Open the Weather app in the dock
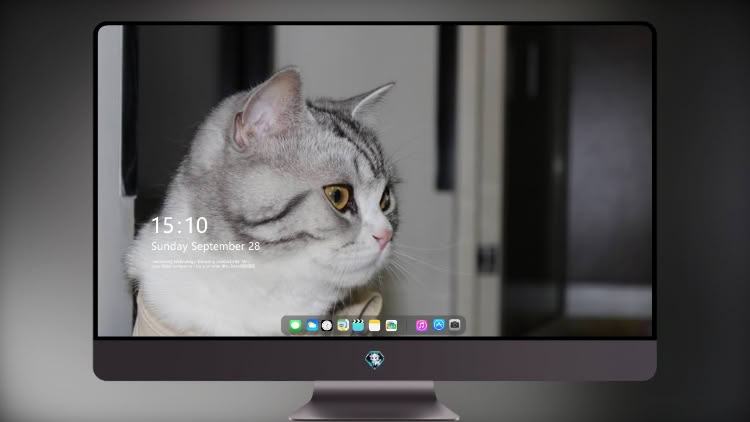750x422 pixels. point(311,326)
